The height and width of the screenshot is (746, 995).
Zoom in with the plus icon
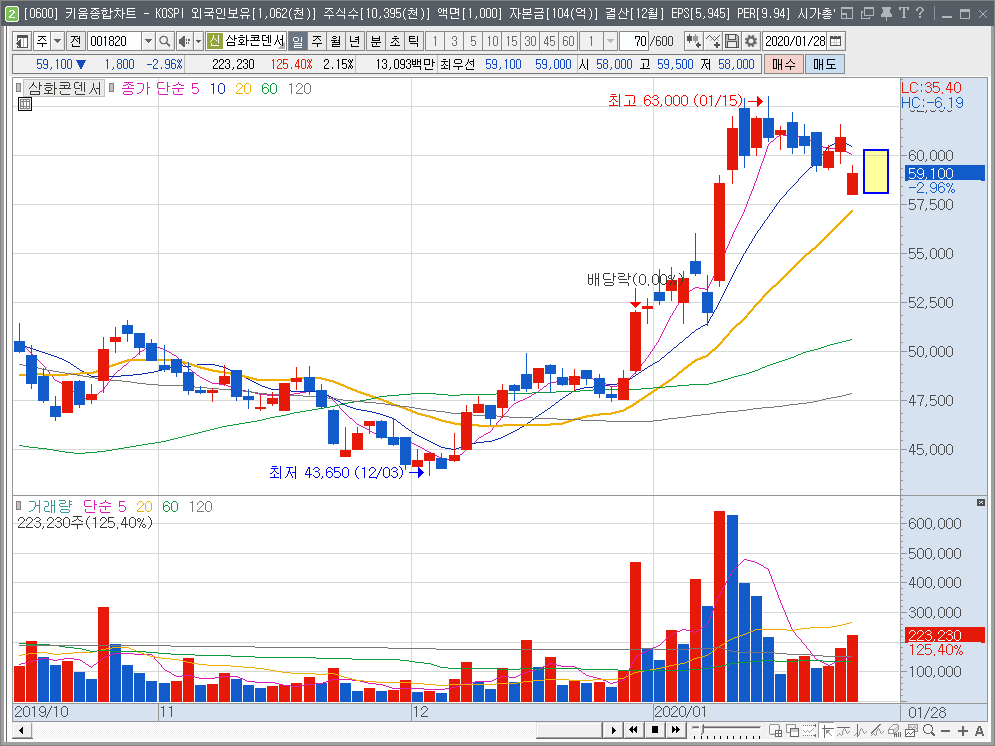pos(963,730)
